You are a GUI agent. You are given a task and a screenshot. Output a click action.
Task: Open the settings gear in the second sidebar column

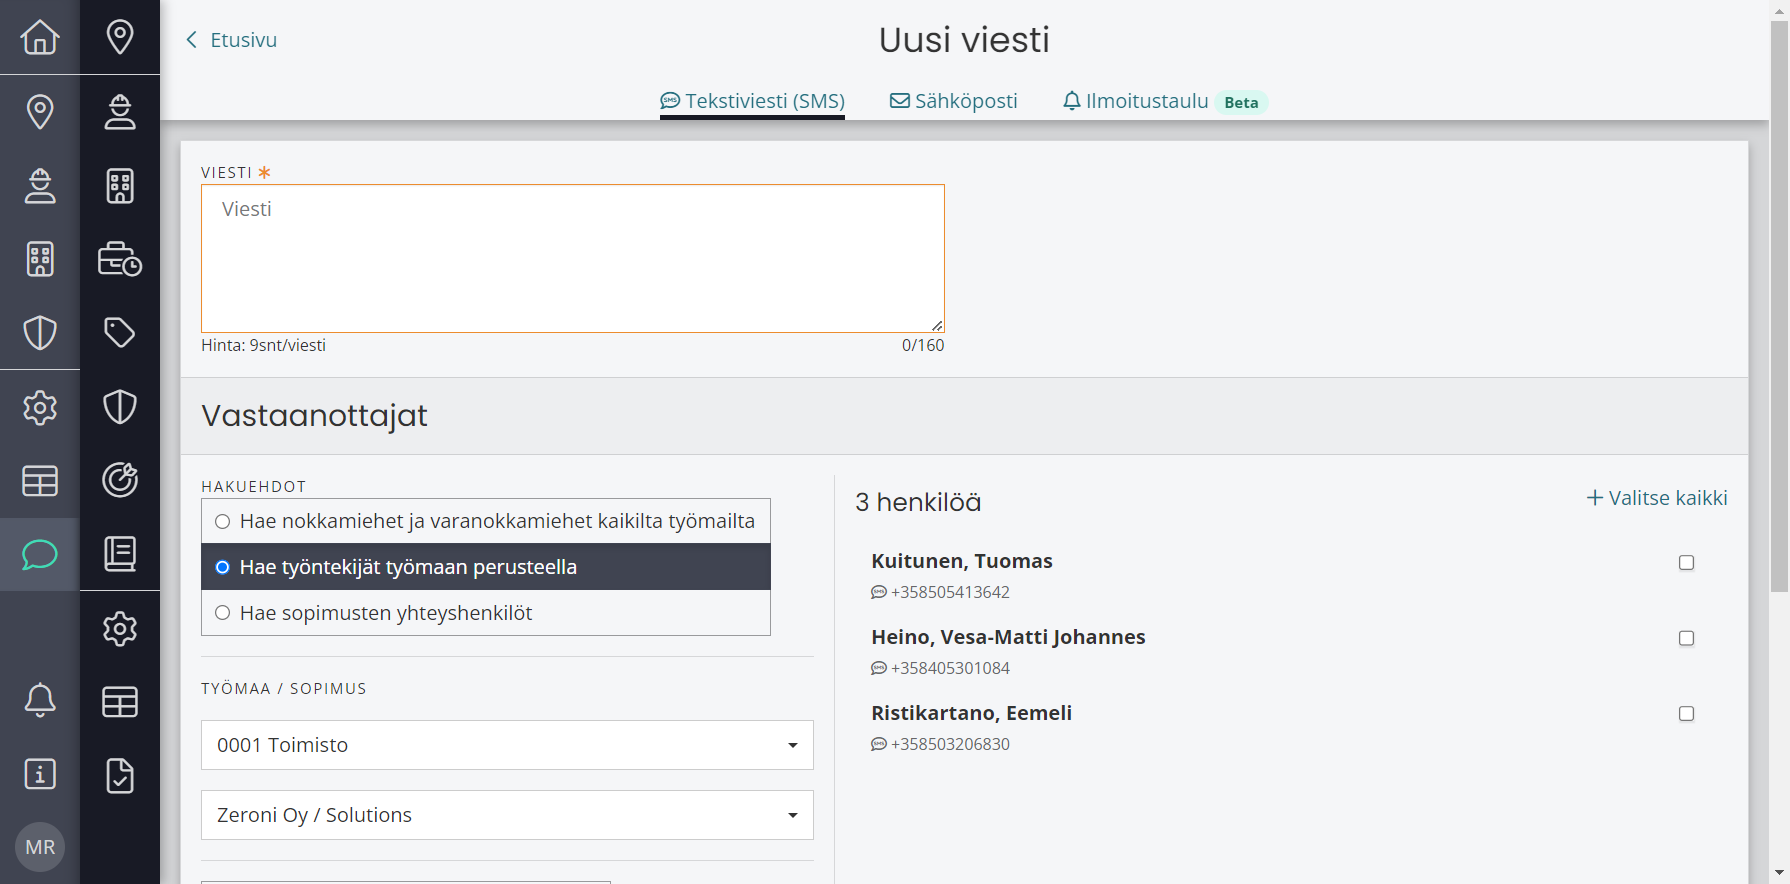tap(120, 629)
